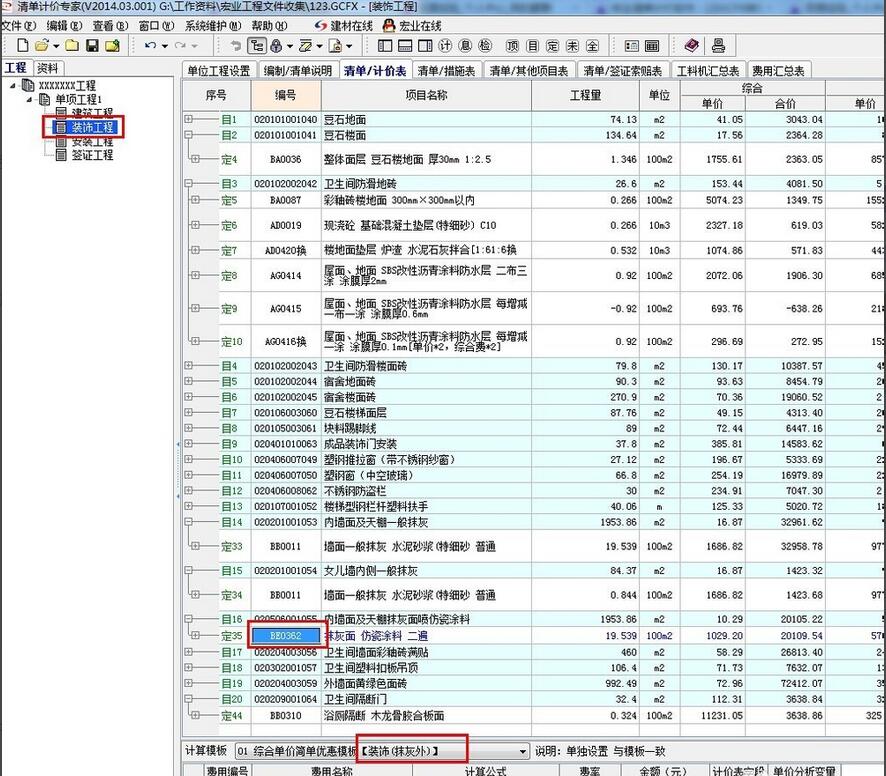Select 装饰工程 in the project tree
886x776 pixels.
(86, 128)
